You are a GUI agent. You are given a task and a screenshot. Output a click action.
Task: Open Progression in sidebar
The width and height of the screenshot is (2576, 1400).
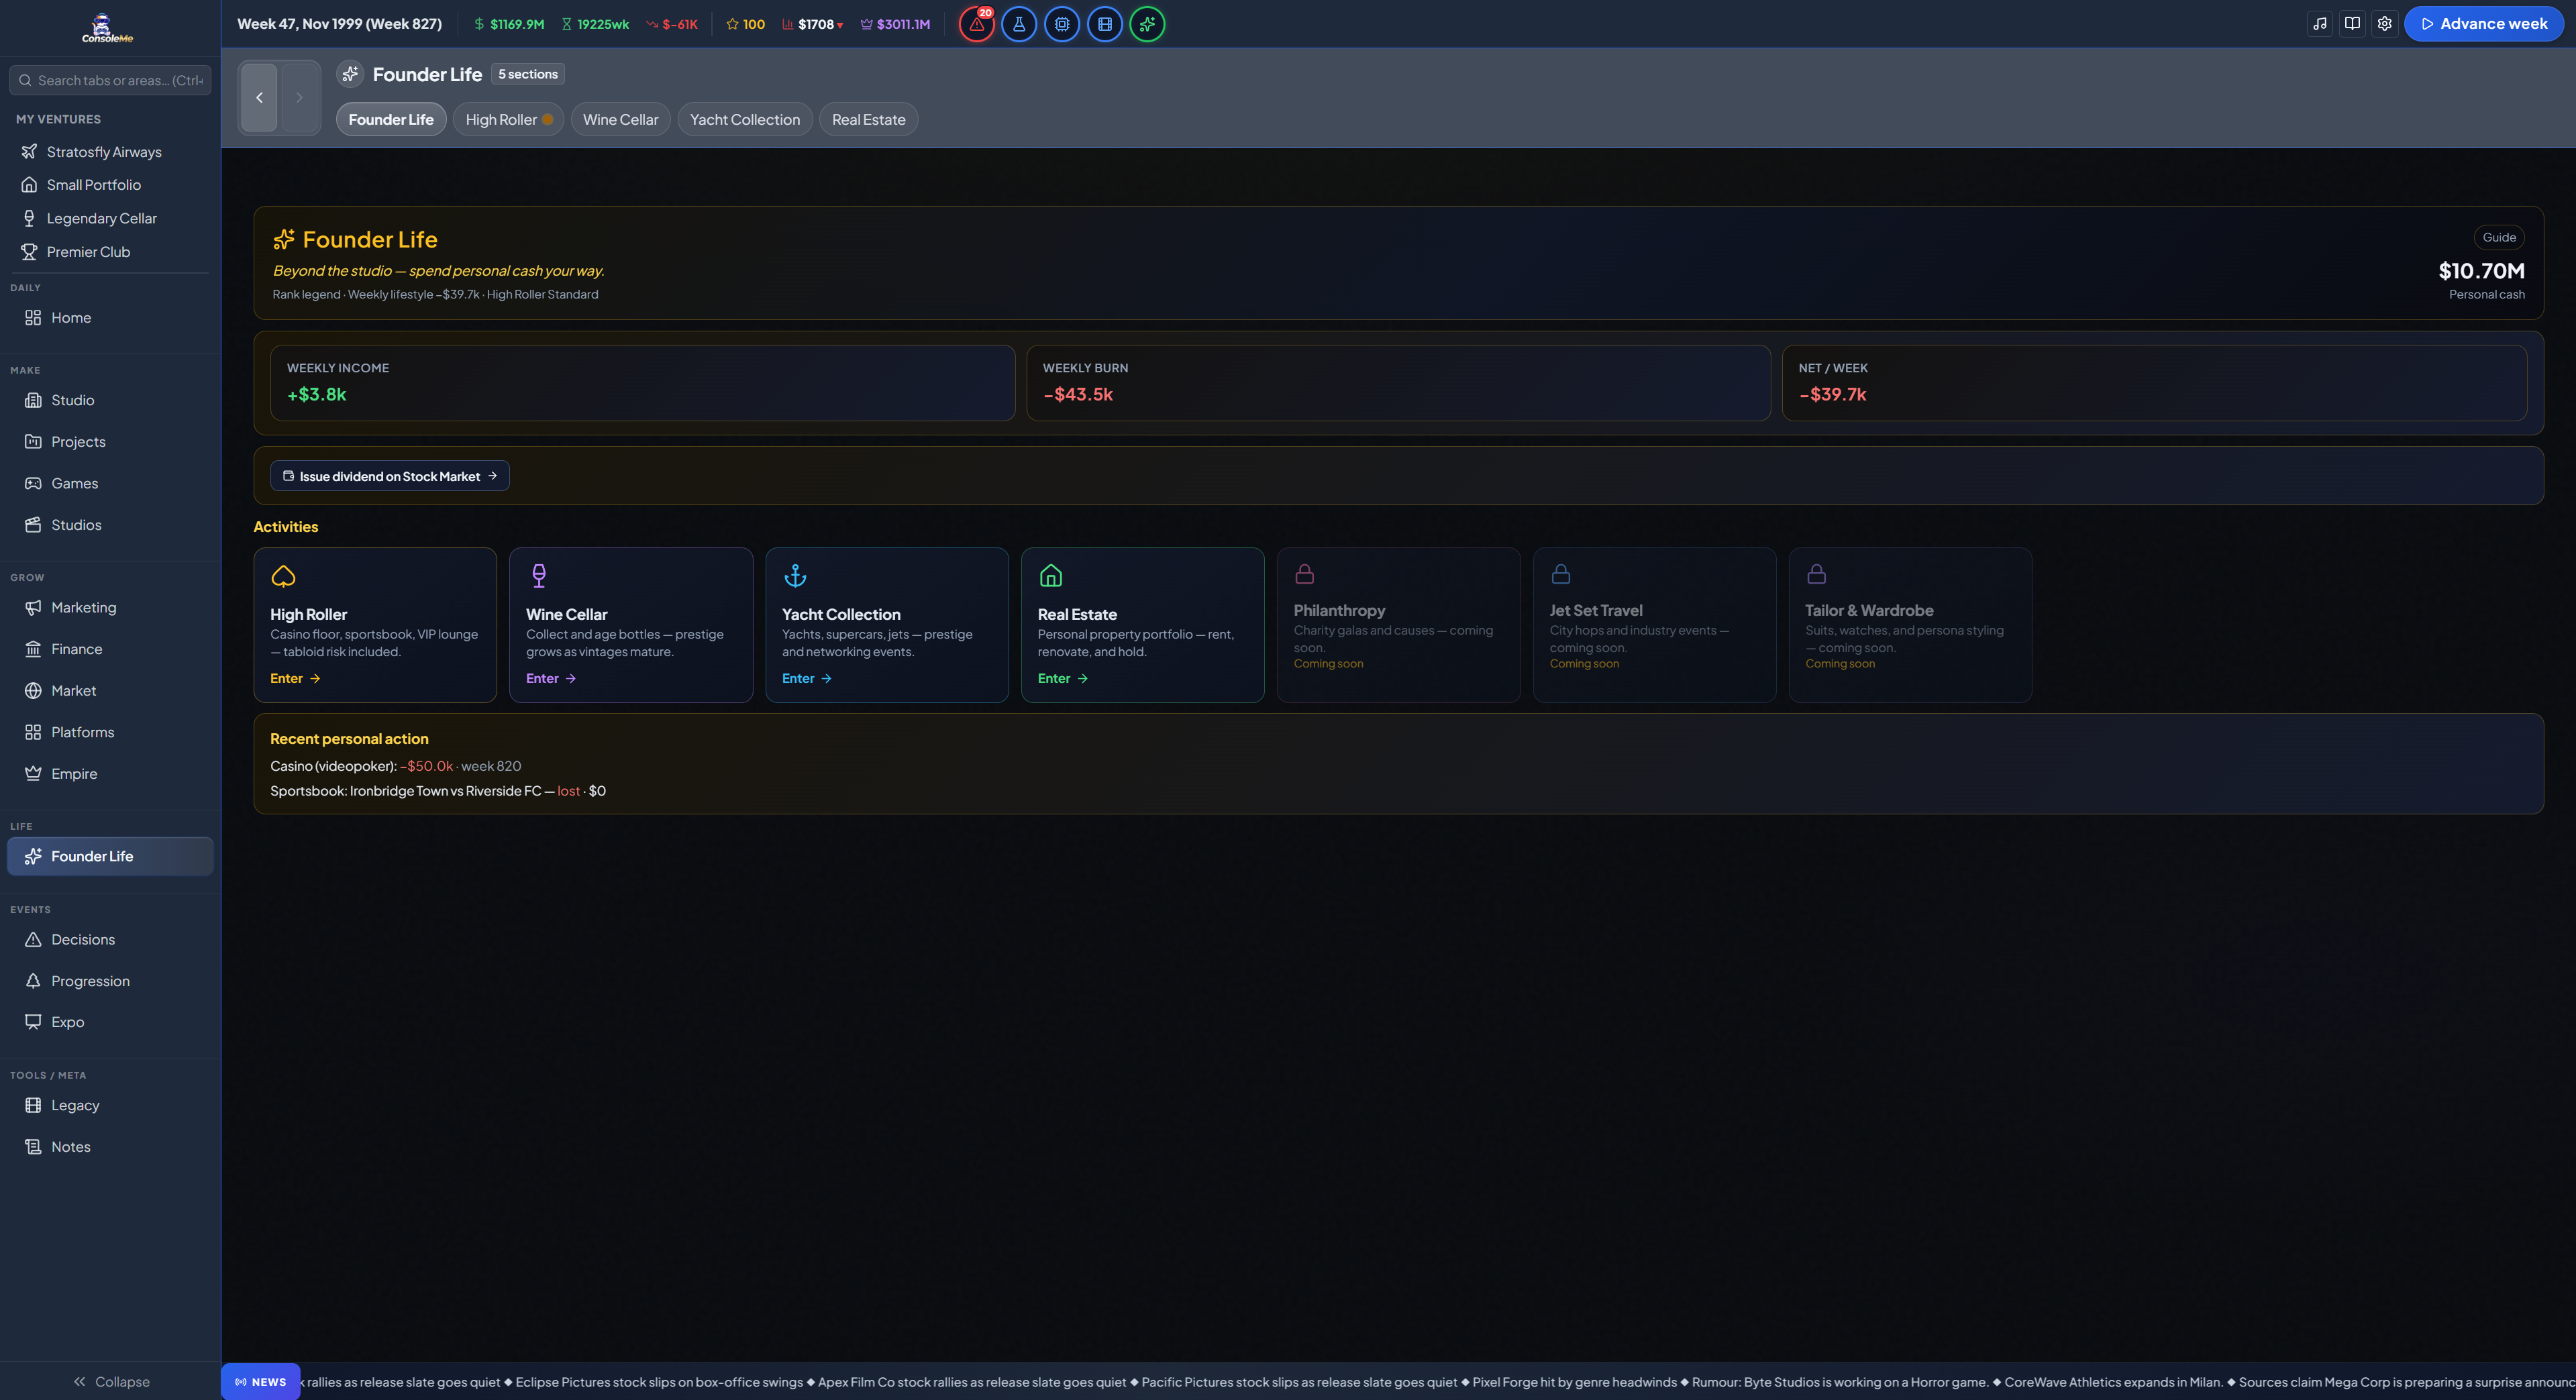coord(110,981)
